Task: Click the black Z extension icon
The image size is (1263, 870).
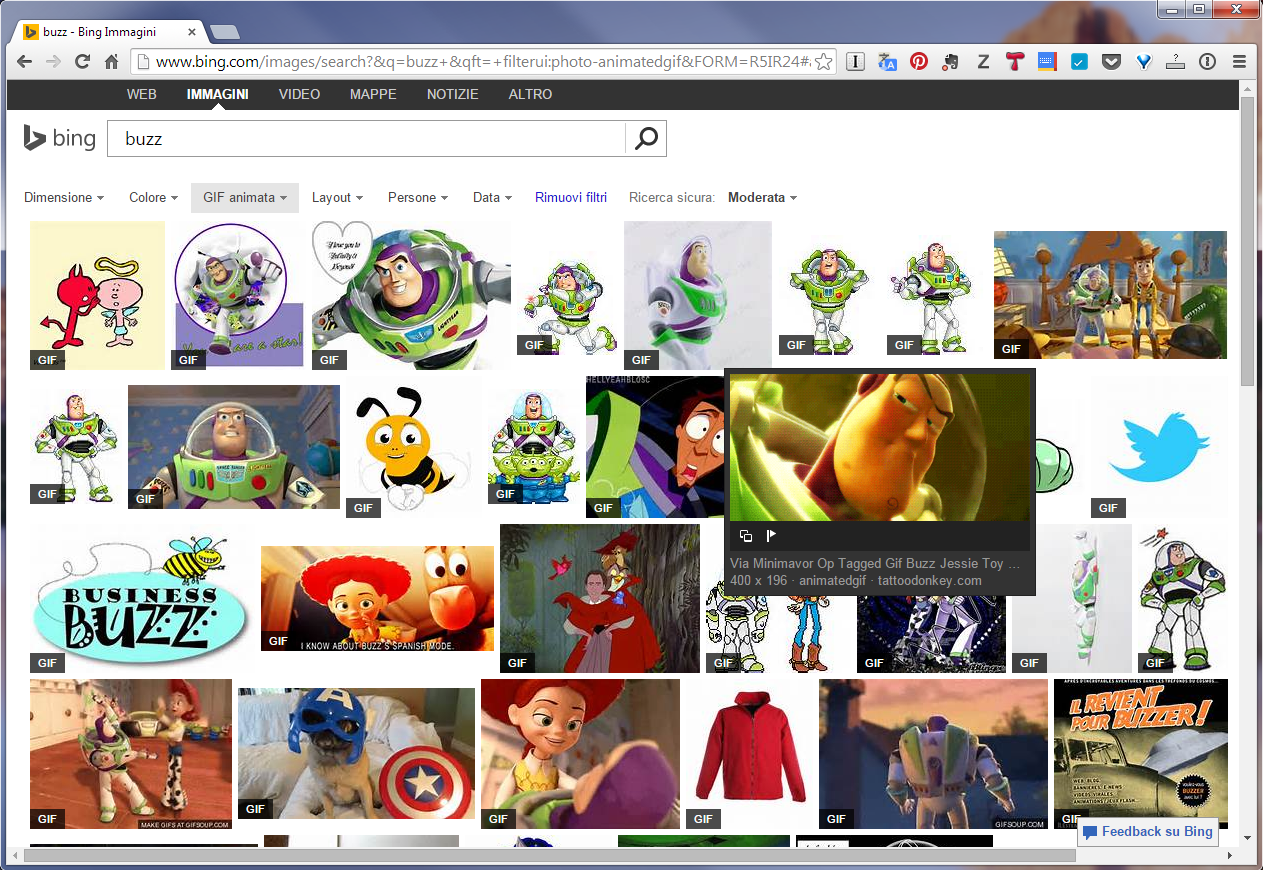Action: (x=983, y=62)
